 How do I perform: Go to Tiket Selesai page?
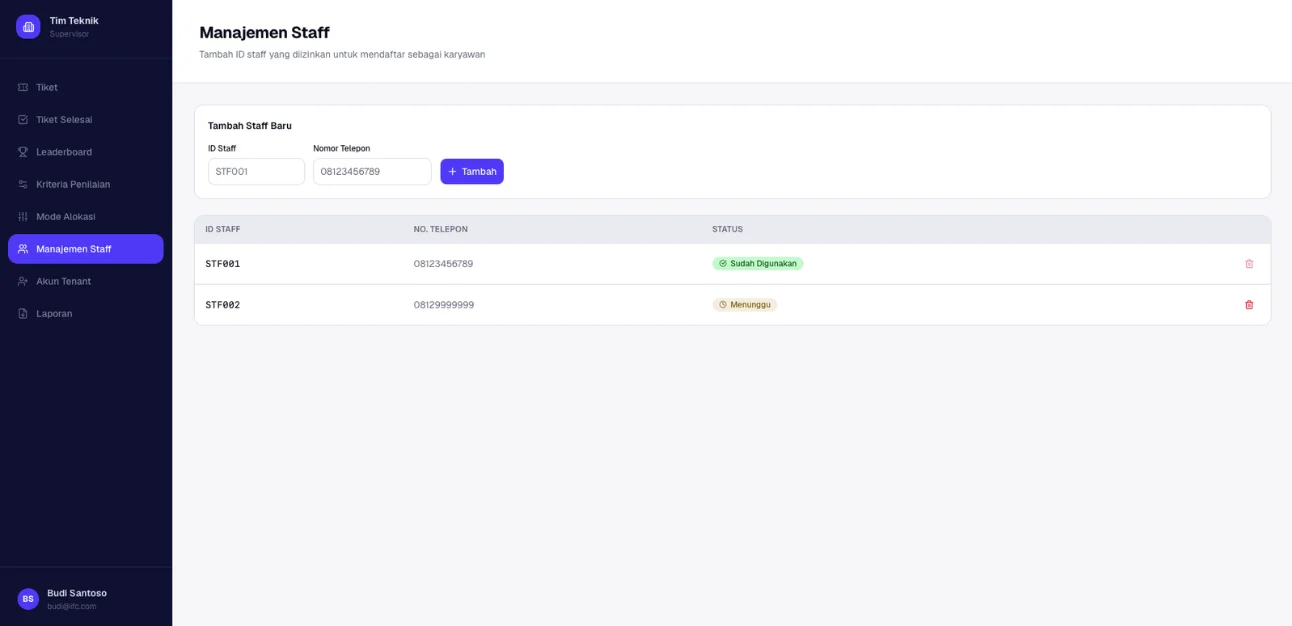click(x=85, y=119)
